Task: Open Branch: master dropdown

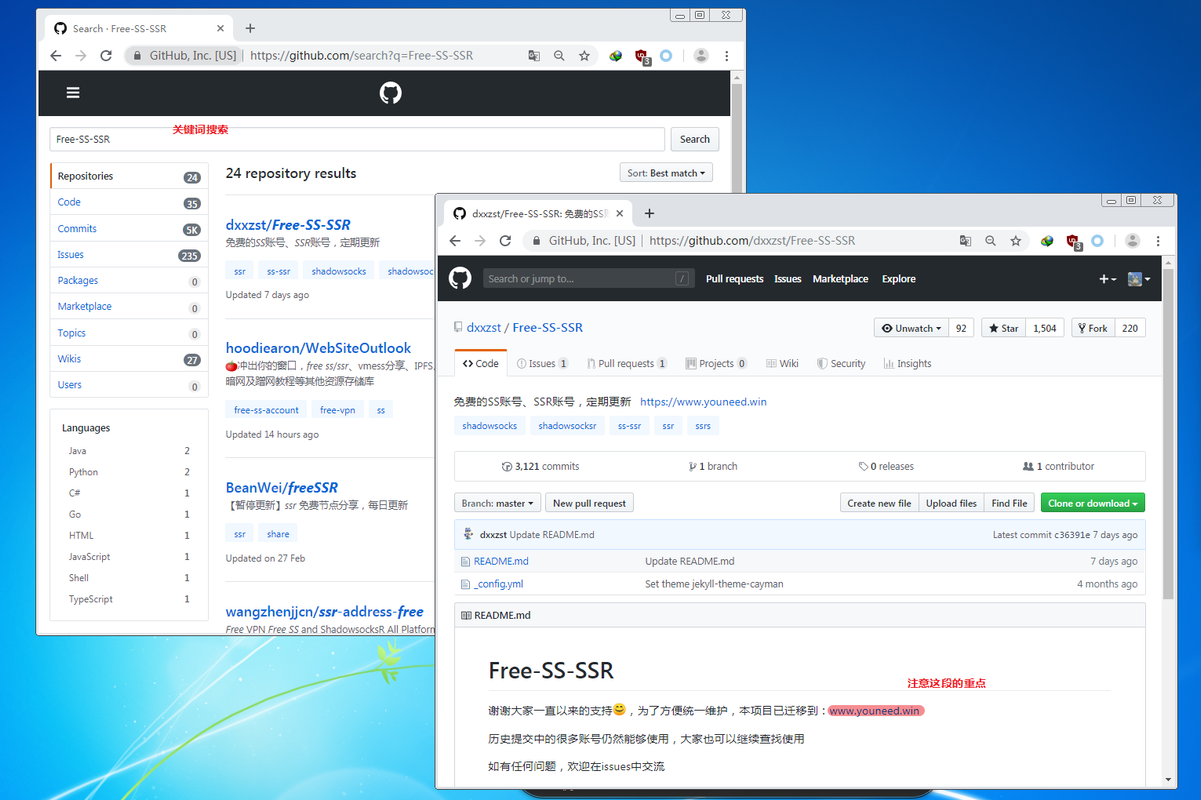Action: [497, 503]
